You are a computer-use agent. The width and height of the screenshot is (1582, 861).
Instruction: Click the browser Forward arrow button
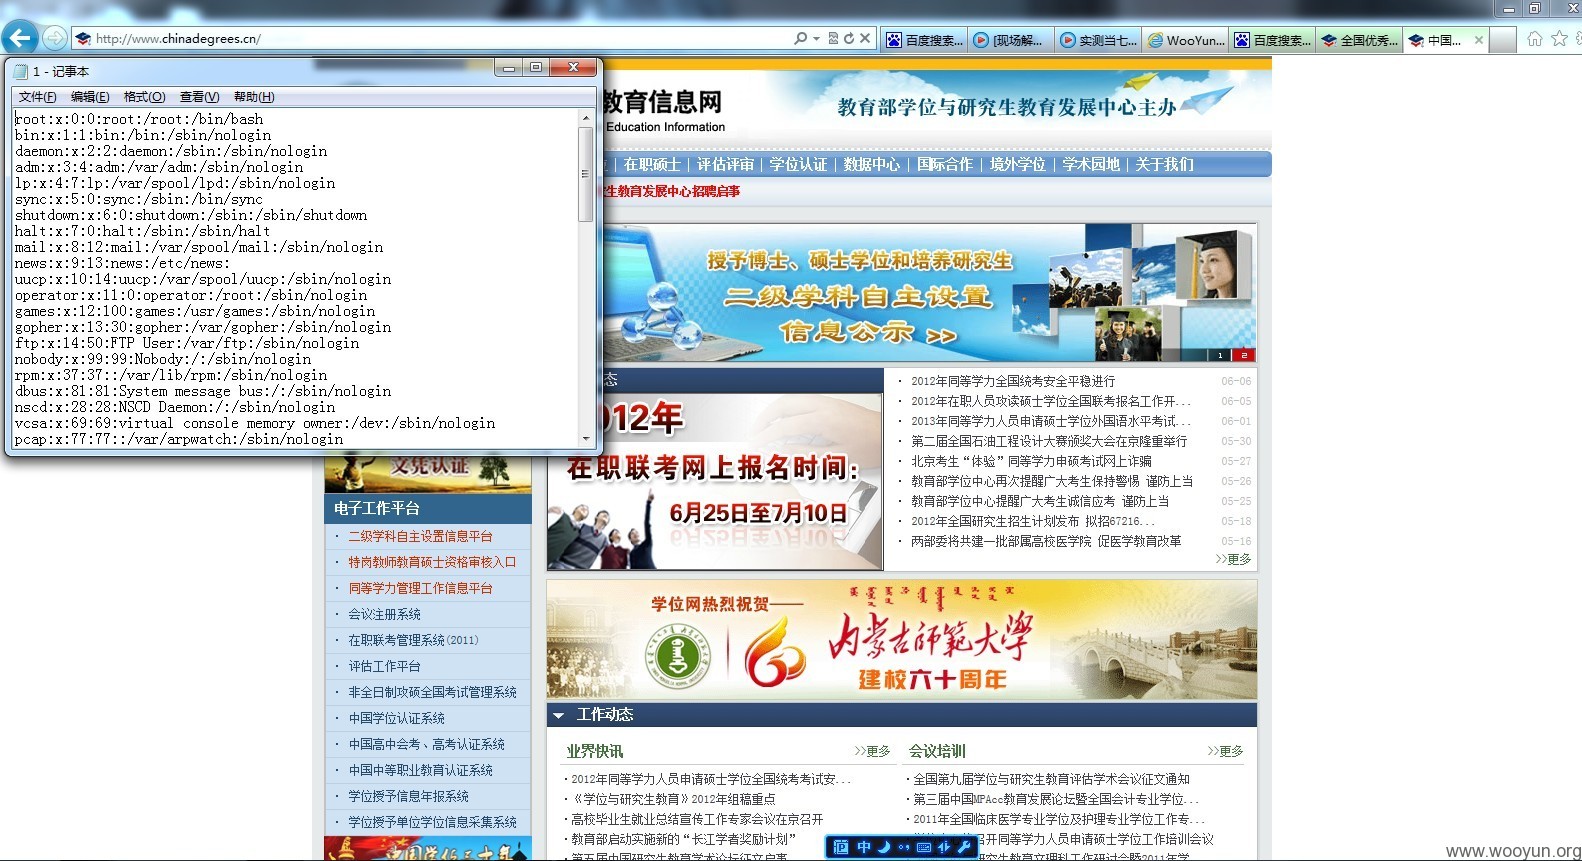click(x=55, y=39)
